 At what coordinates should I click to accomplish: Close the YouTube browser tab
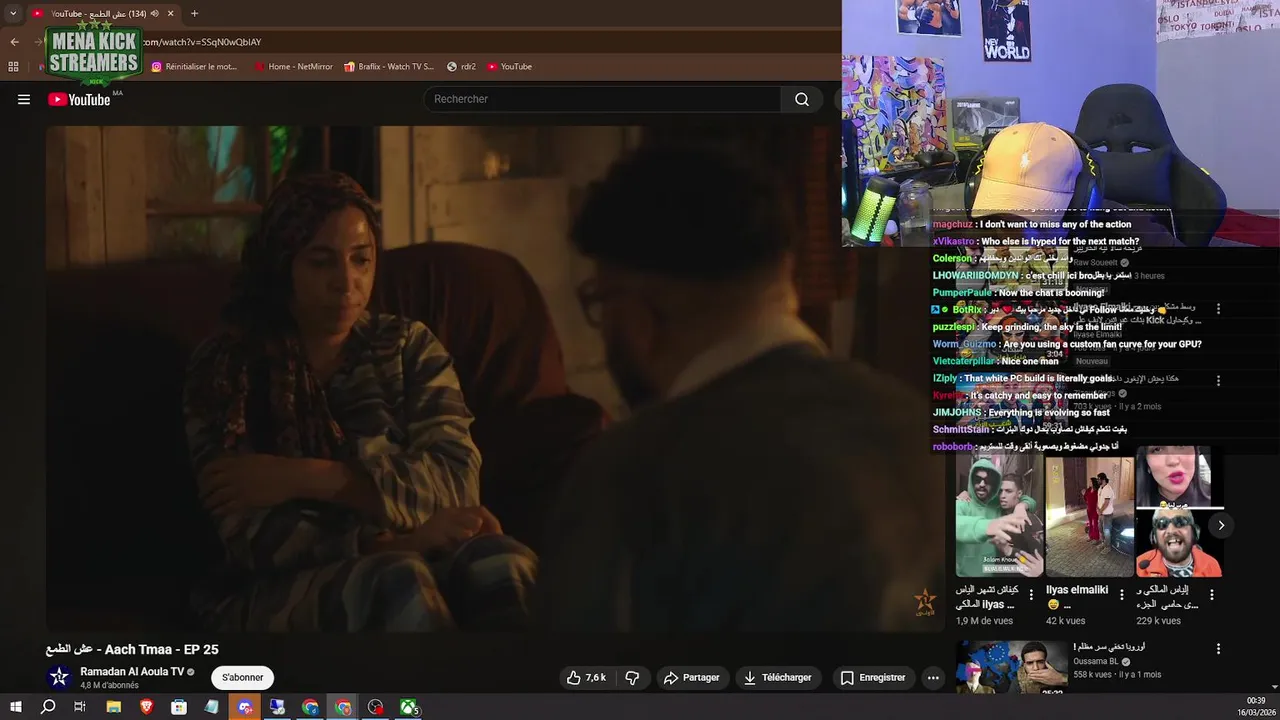tap(170, 13)
